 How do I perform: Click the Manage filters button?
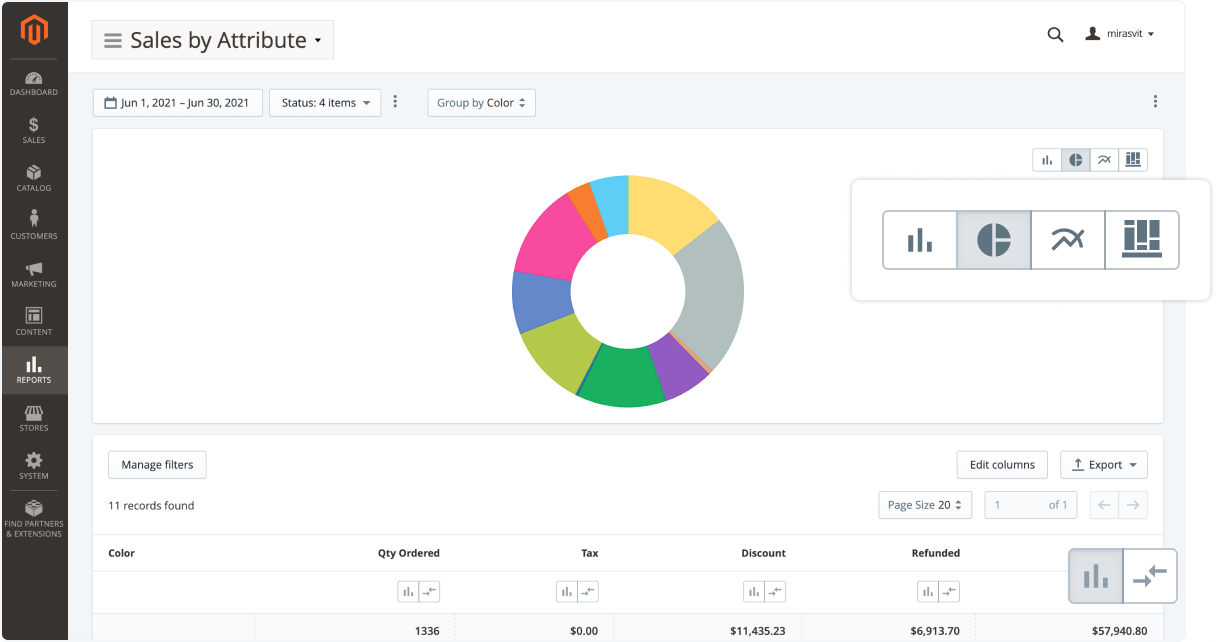(157, 465)
